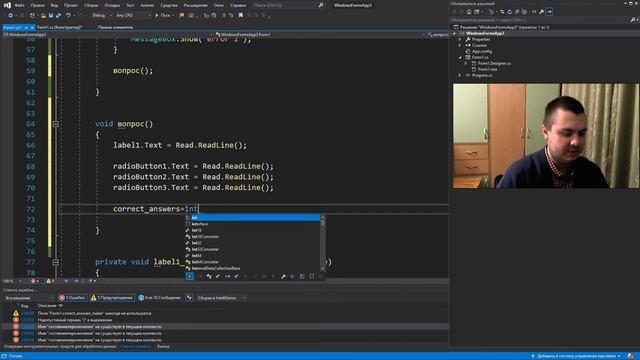Click the view code icon in Solution Explorer

pyautogui.click(x=534, y=12)
